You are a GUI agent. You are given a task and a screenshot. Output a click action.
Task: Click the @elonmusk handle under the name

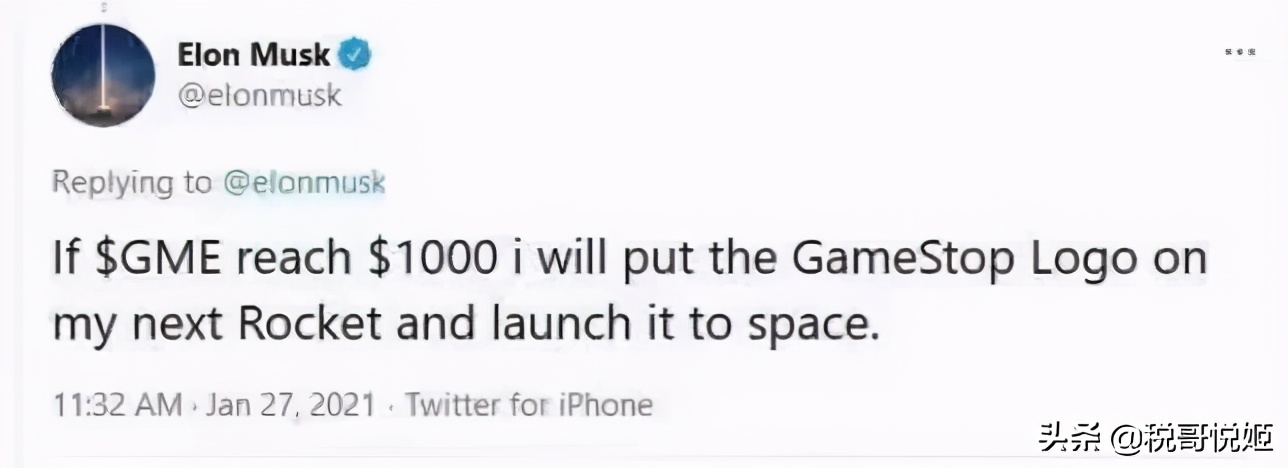coord(259,96)
